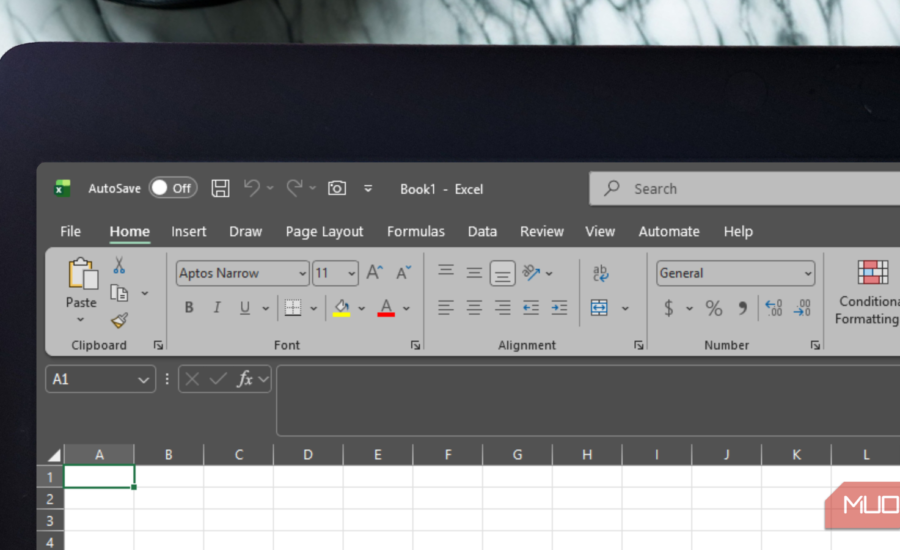This screenshot has width=900, height=550.
Task: Middle align the cell content
Action: click(474, 273)
